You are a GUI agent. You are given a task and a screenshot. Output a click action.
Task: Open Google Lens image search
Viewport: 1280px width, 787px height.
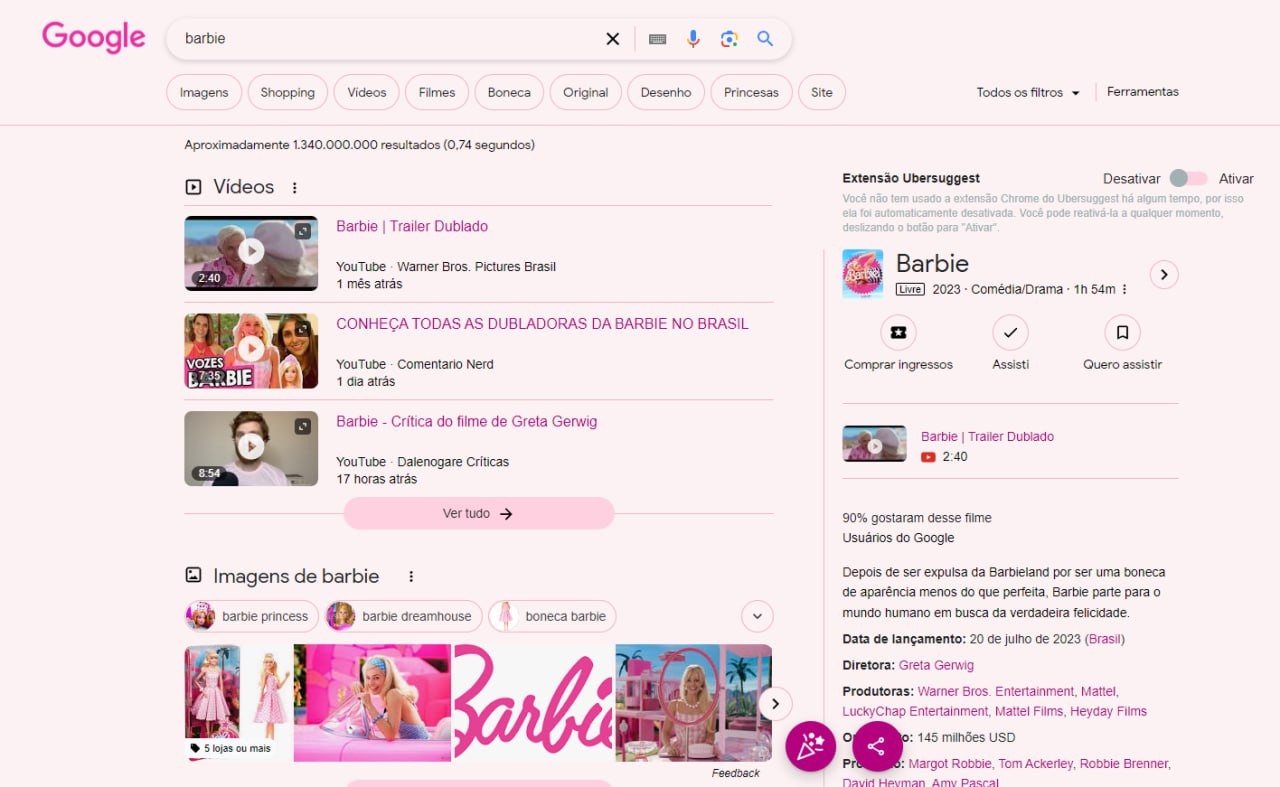click(x=729, y=39)
